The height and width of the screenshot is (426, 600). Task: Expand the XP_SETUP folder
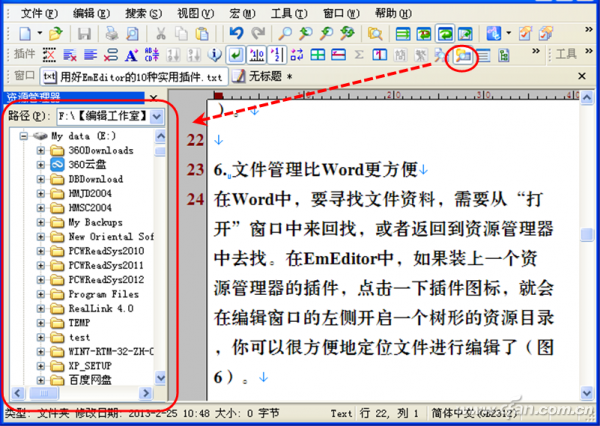pos(41,366)
